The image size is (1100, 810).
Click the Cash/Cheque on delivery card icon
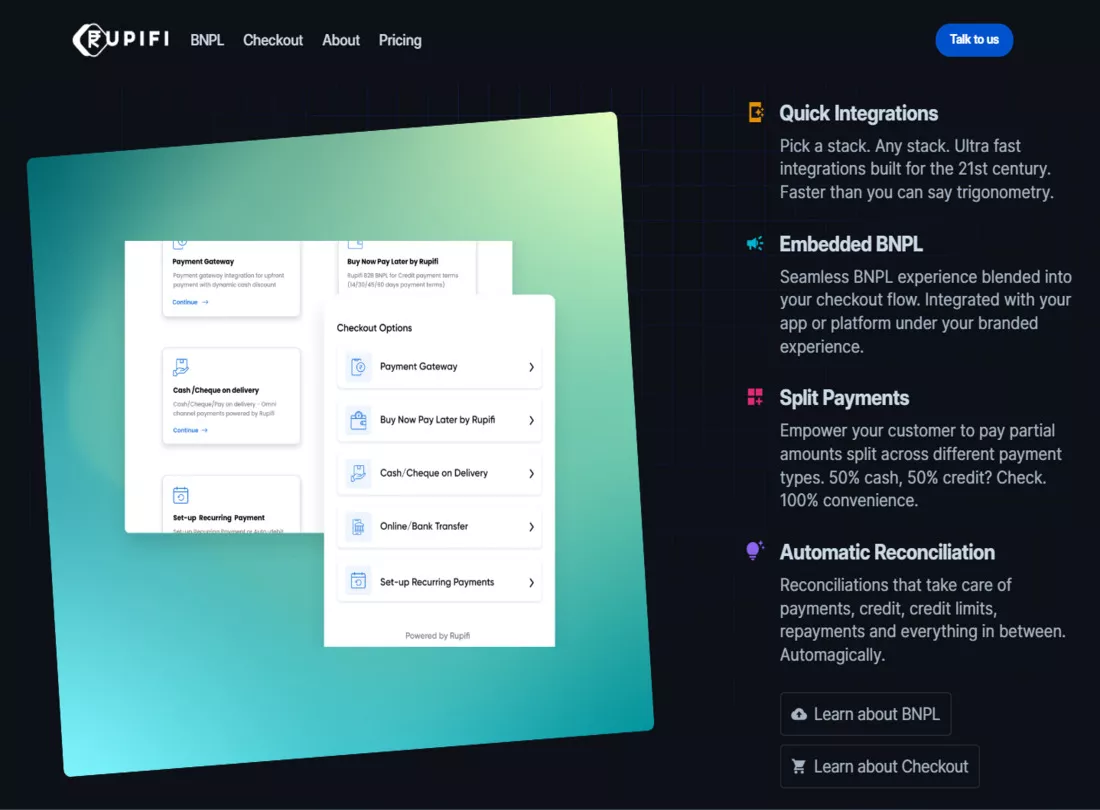click(x=181, y=367)
